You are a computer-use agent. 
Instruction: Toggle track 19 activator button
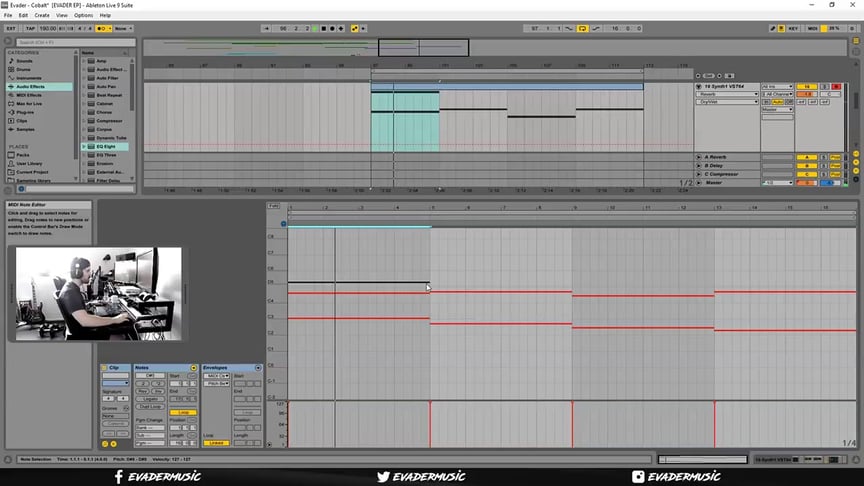click(807, 87)
